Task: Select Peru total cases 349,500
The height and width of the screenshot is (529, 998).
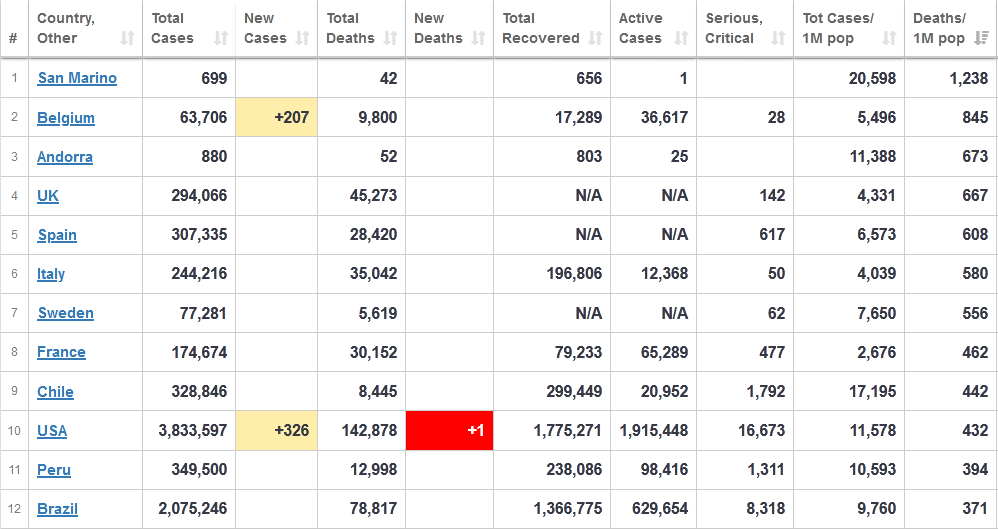Action: (199, 470)
